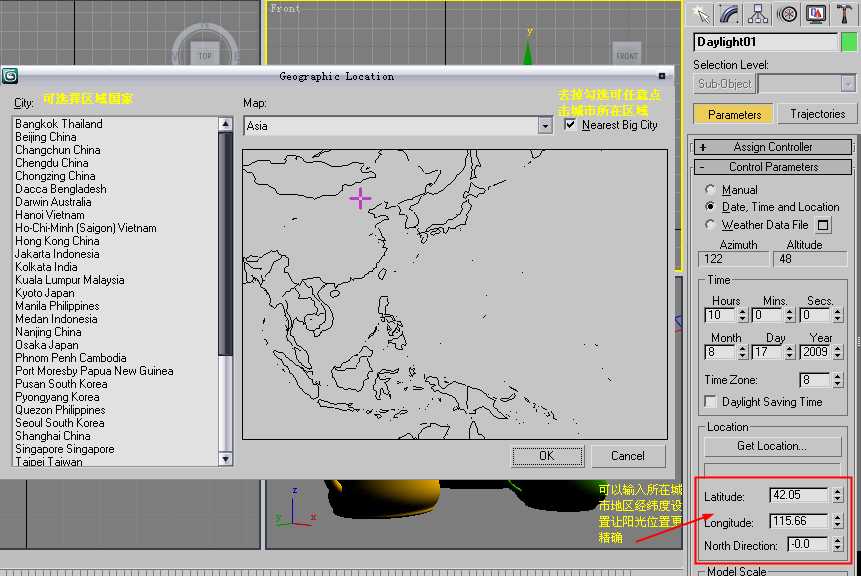Open the Map region dropdown showing Asia
Viewport: 861px width, 576px height.
pos(545,126)
